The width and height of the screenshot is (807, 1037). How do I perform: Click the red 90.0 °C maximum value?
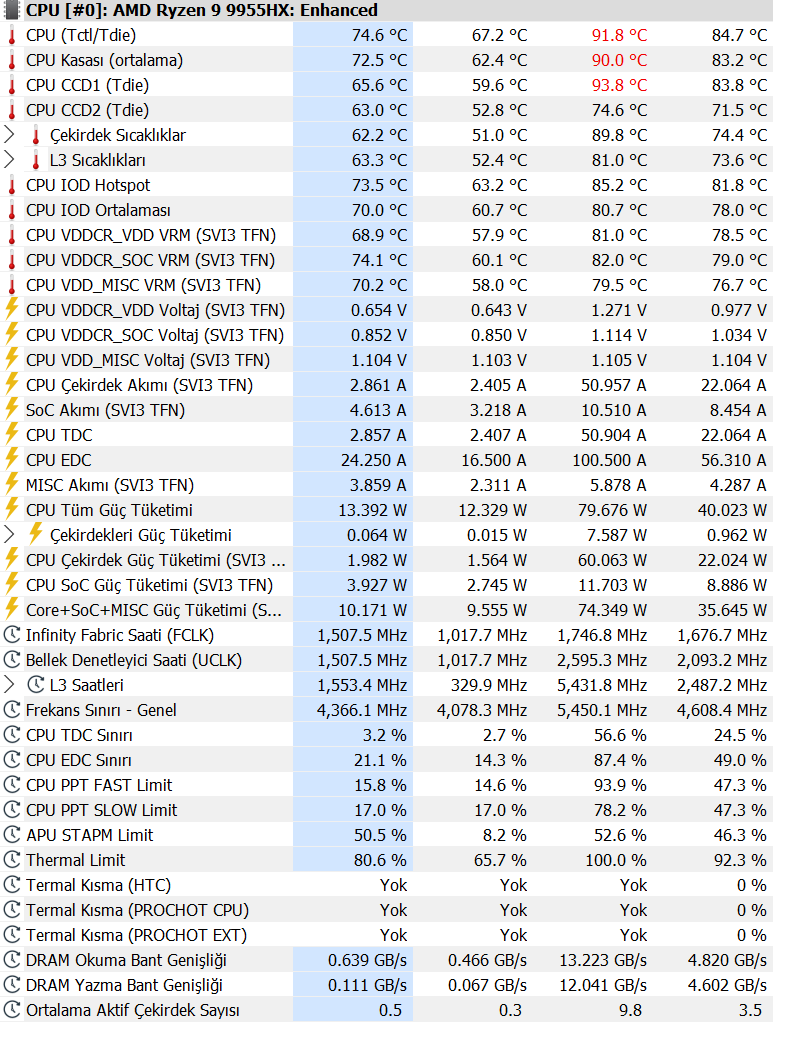[619, 60]
